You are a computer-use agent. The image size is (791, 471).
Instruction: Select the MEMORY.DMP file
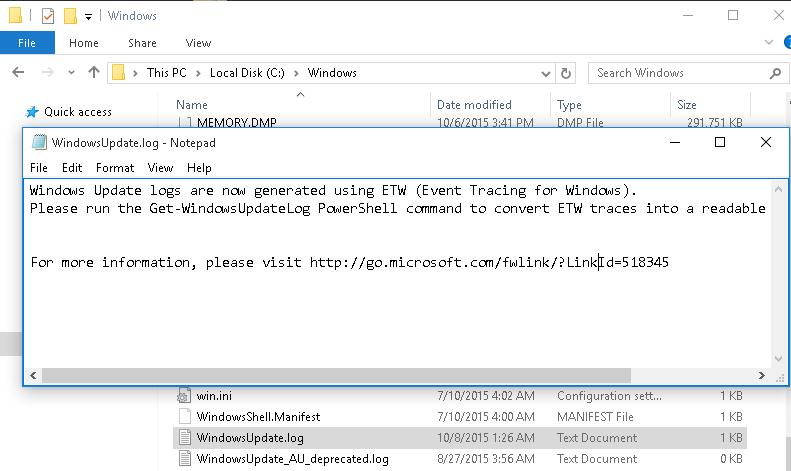[x=236, y=123]
